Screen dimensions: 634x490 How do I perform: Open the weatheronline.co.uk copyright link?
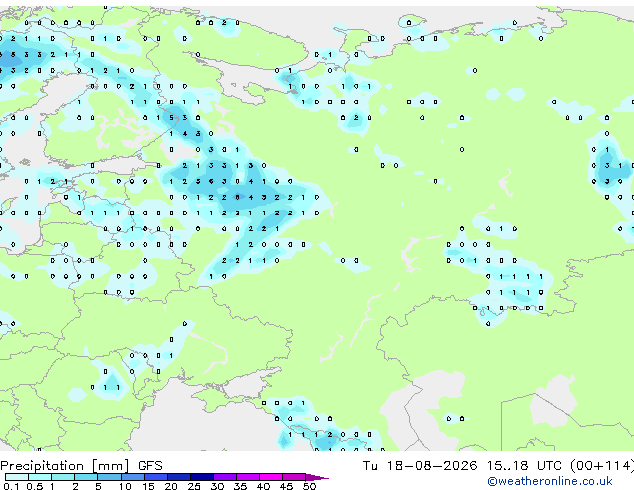tap(550, 481)
